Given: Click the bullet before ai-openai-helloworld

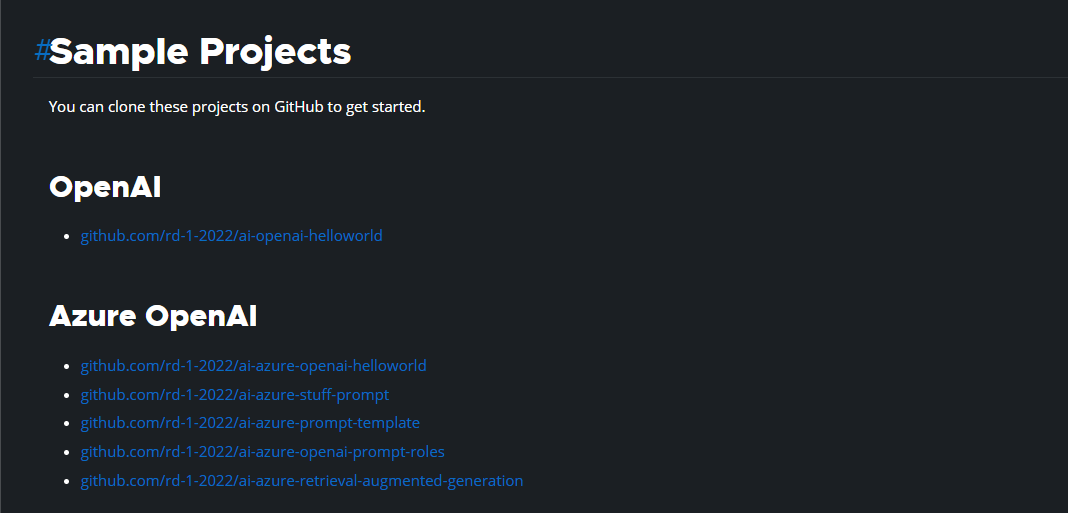Looking at the screenshot, I should click(x=67, y=237).
